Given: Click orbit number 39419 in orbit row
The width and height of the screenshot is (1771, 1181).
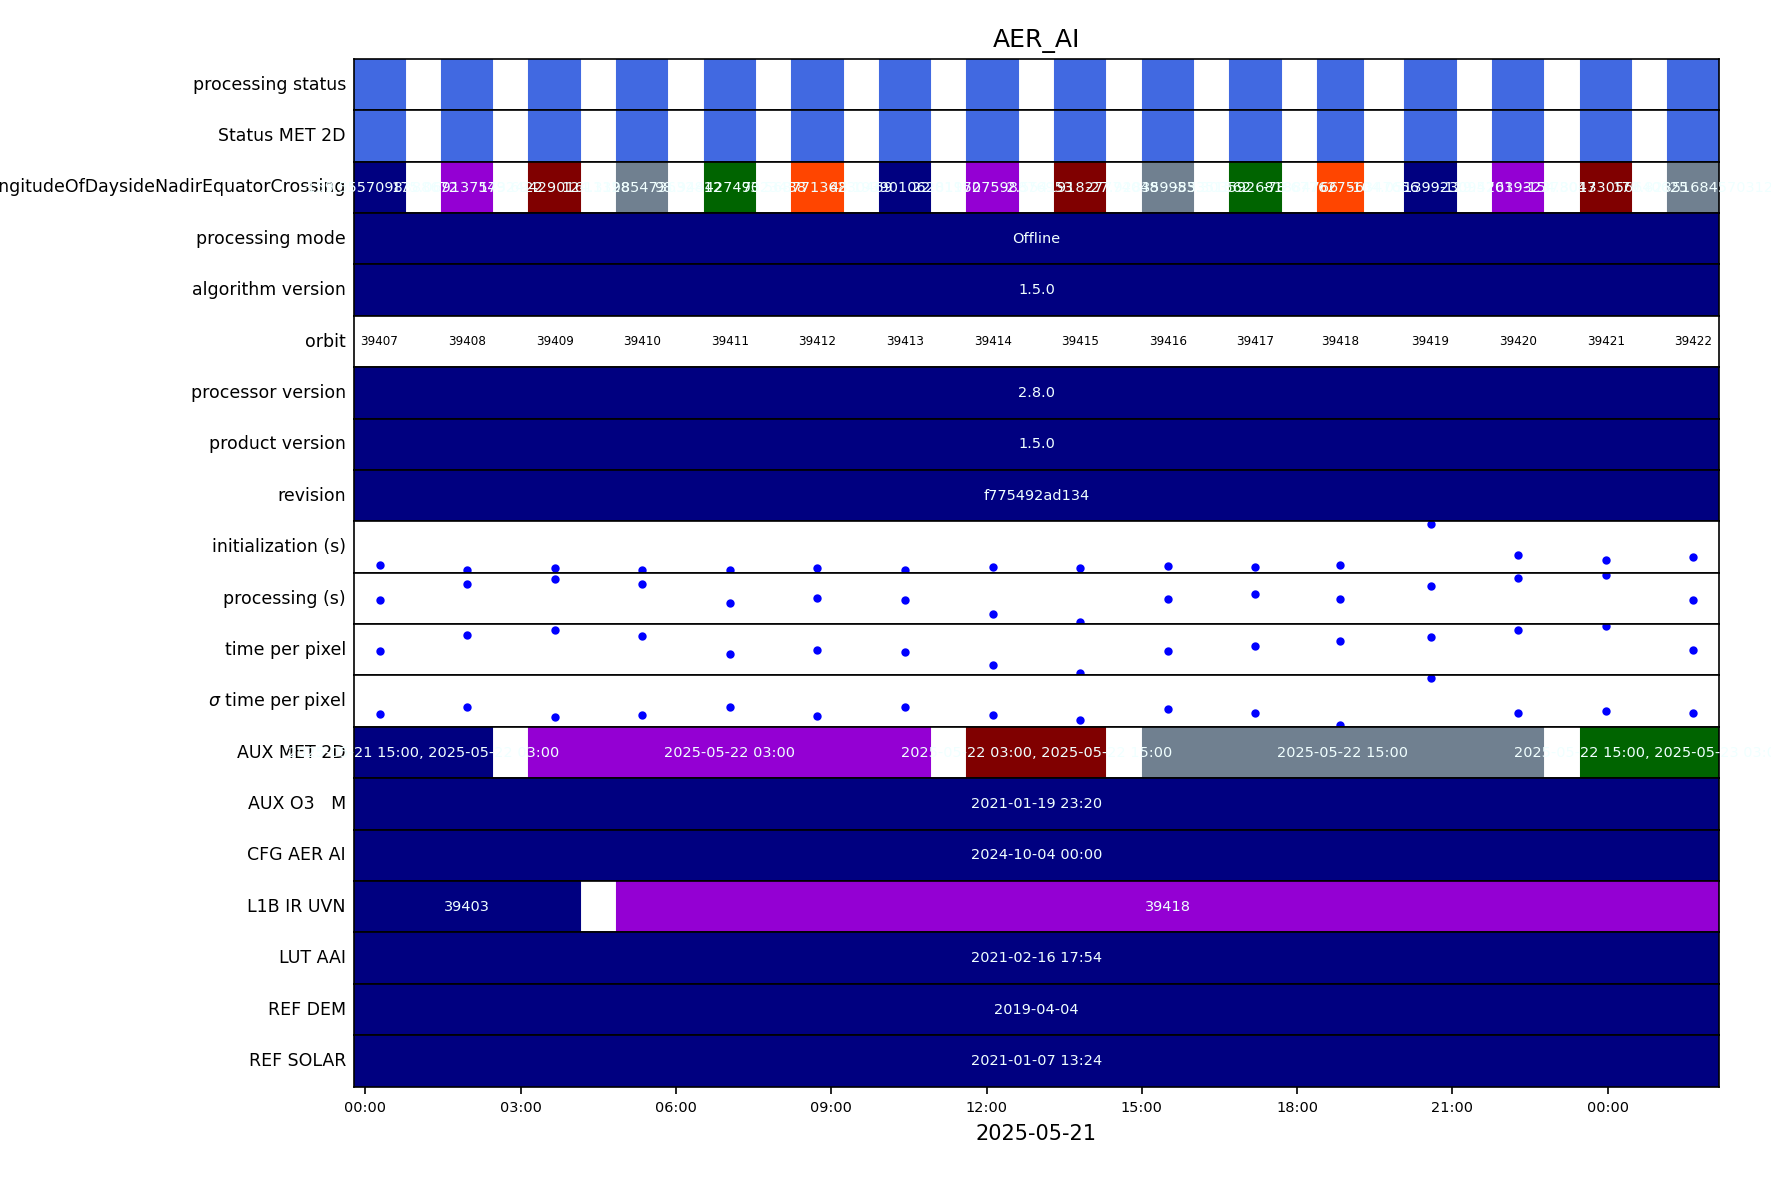Looking at the screenshot, I should [x=1429, y=341].
